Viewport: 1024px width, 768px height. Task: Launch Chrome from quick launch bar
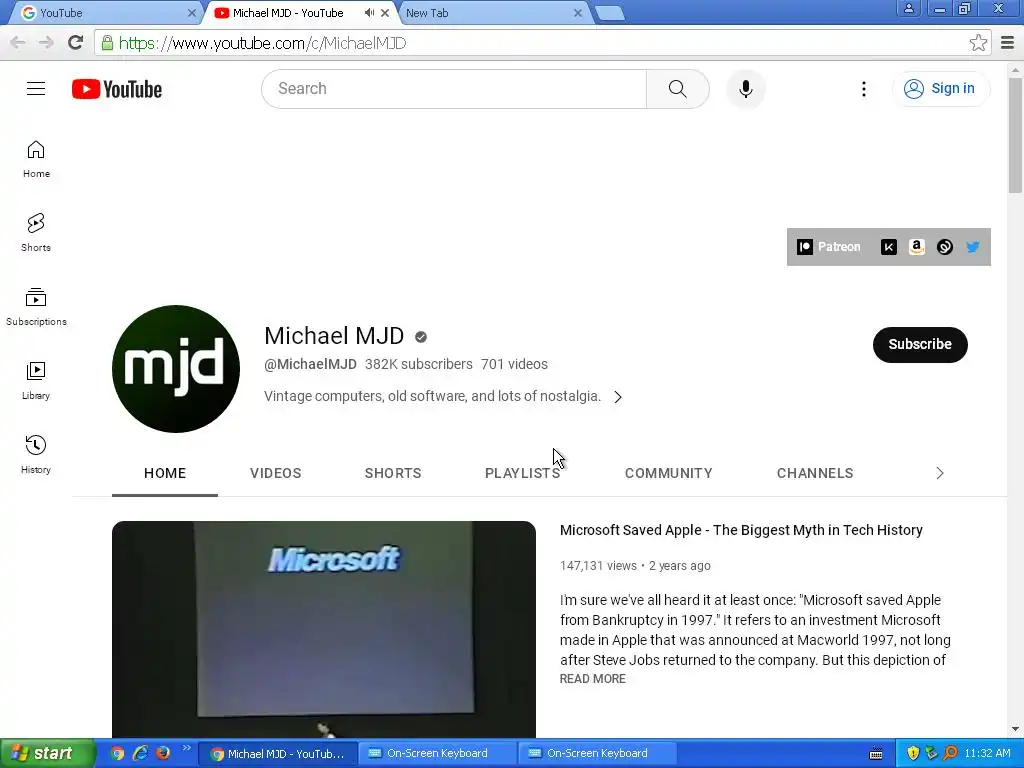click(117, 753)
